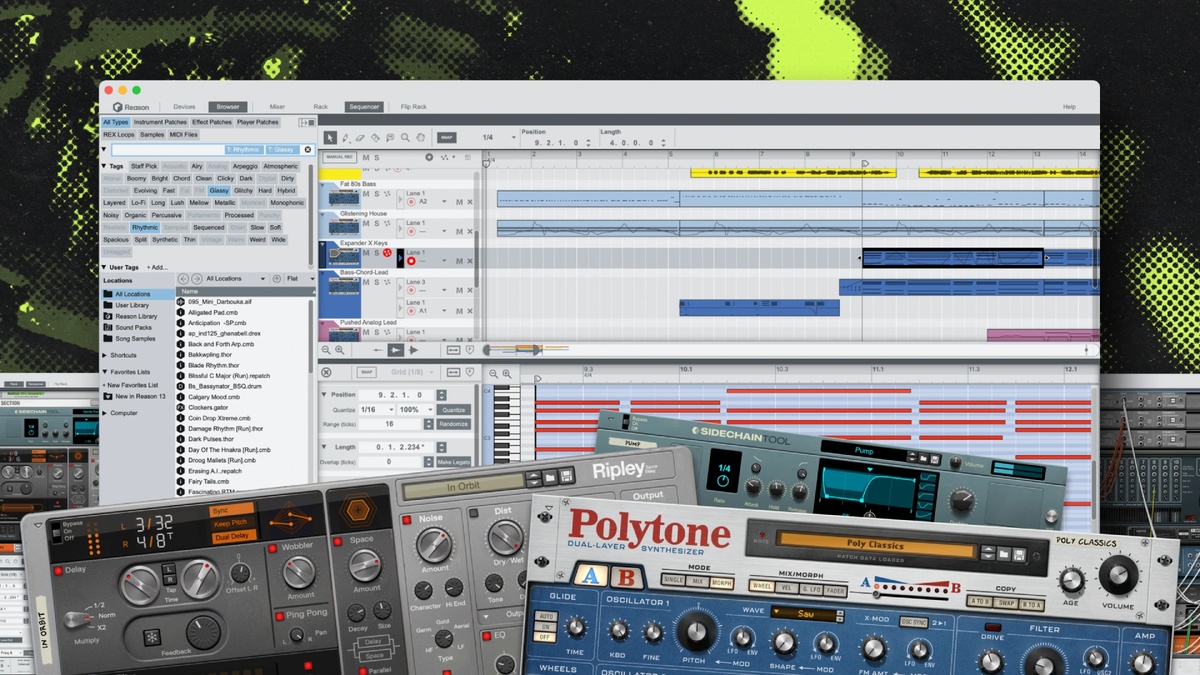Switch to the Mixer tab
Image resolution: width=1200 pixels, height=675 pixels.
pos(277,107)
